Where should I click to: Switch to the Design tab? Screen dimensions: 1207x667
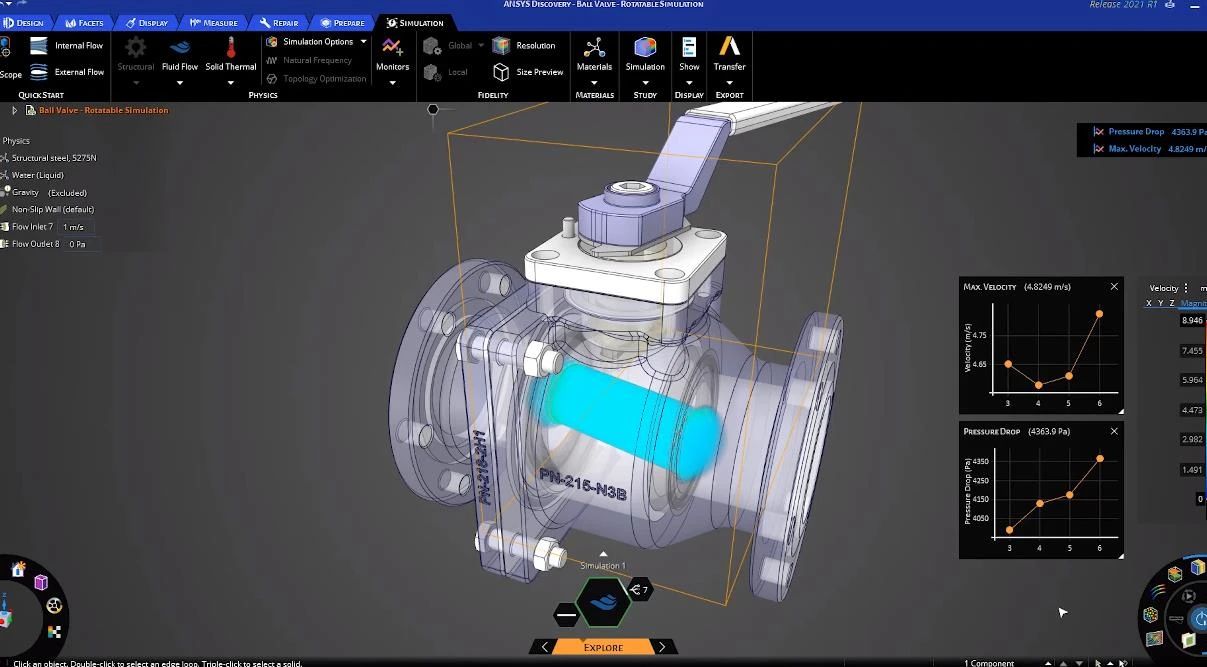click(23, 22)
